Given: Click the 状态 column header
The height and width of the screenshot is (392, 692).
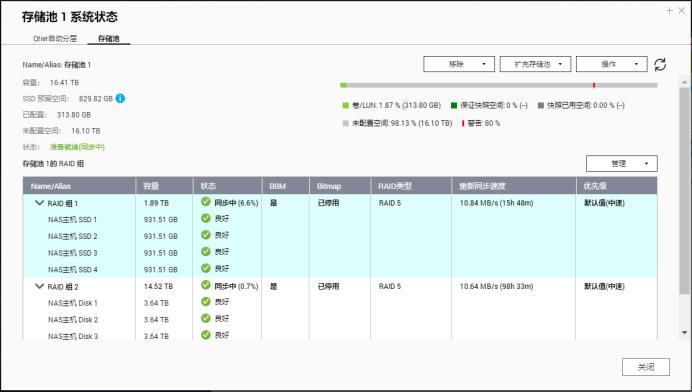Looking at the screenshot, I should (227, 186).
